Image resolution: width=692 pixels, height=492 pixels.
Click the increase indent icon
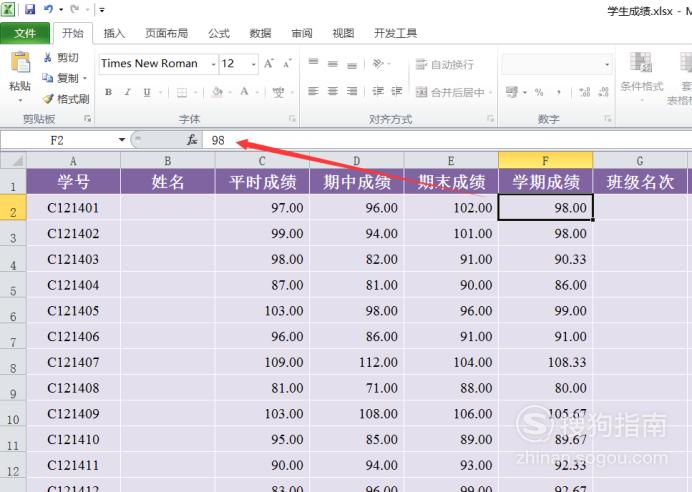pos(397,91)
